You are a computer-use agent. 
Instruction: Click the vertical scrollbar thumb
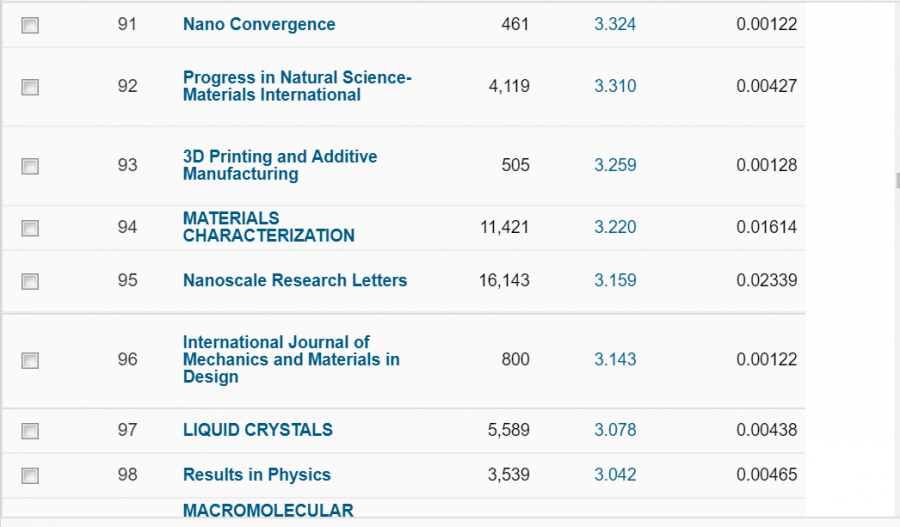click(896, 181)
